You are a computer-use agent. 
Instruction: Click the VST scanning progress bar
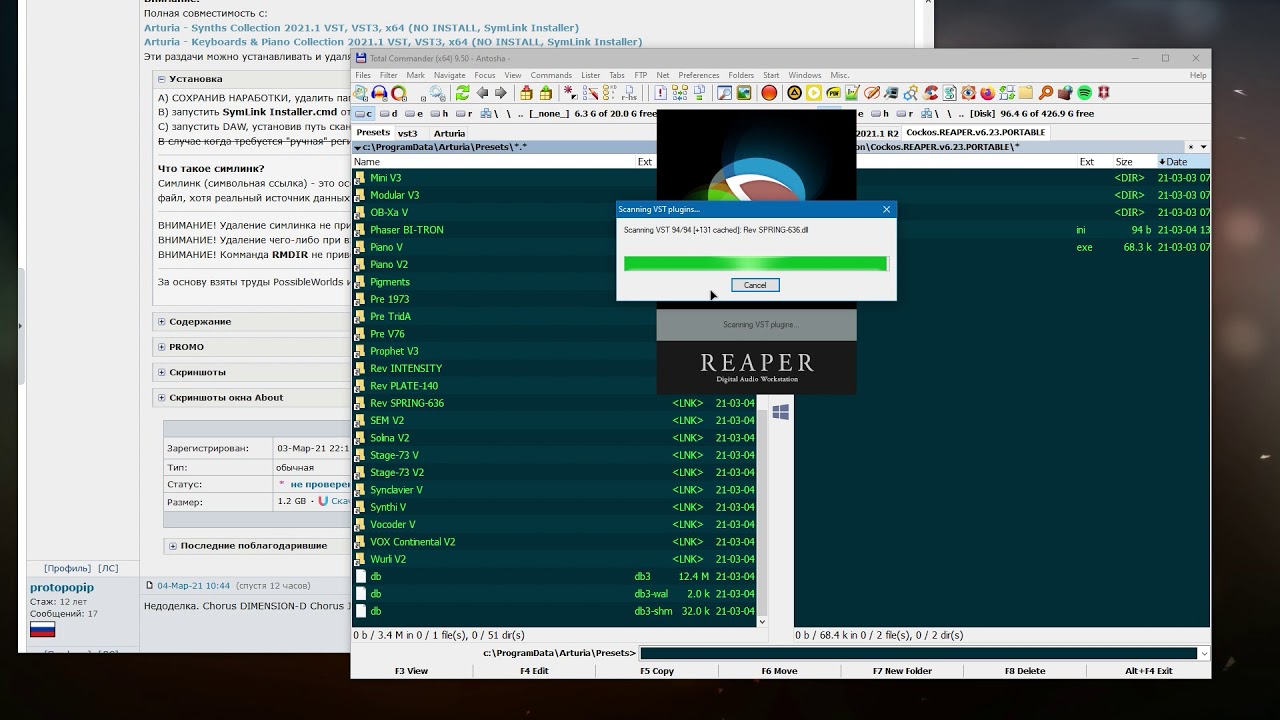(x=755, y=263)
